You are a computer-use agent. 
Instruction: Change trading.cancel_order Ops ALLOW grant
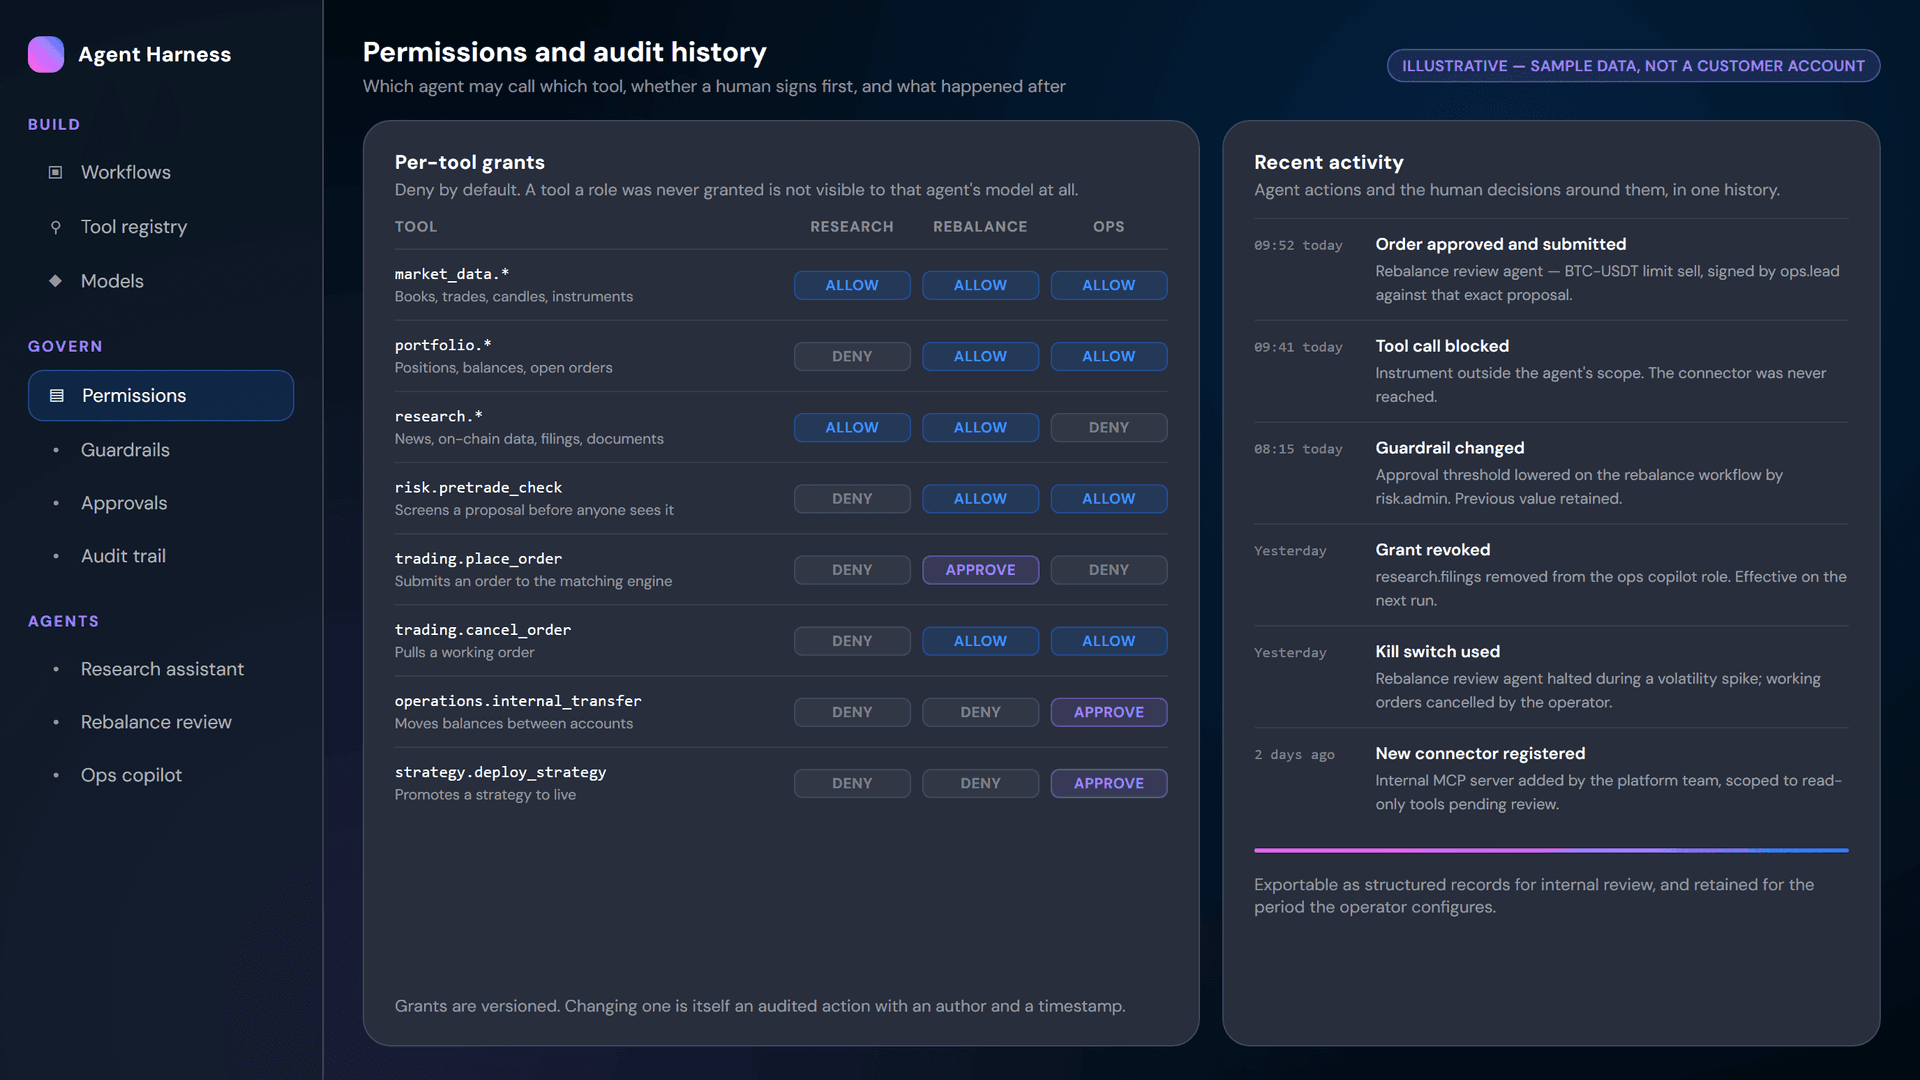1109,641
